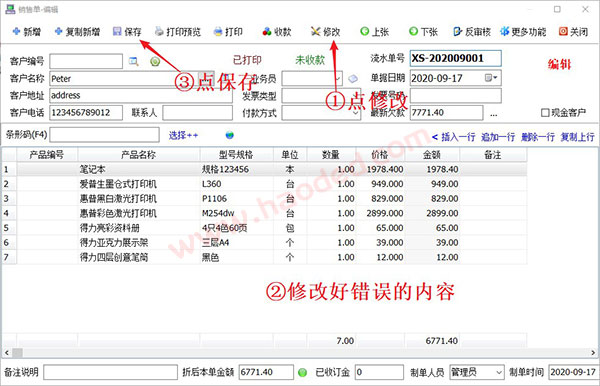Screen dimensions: 600x386
Task: Click the 数量 column header
Action: [x=331, y=155]
